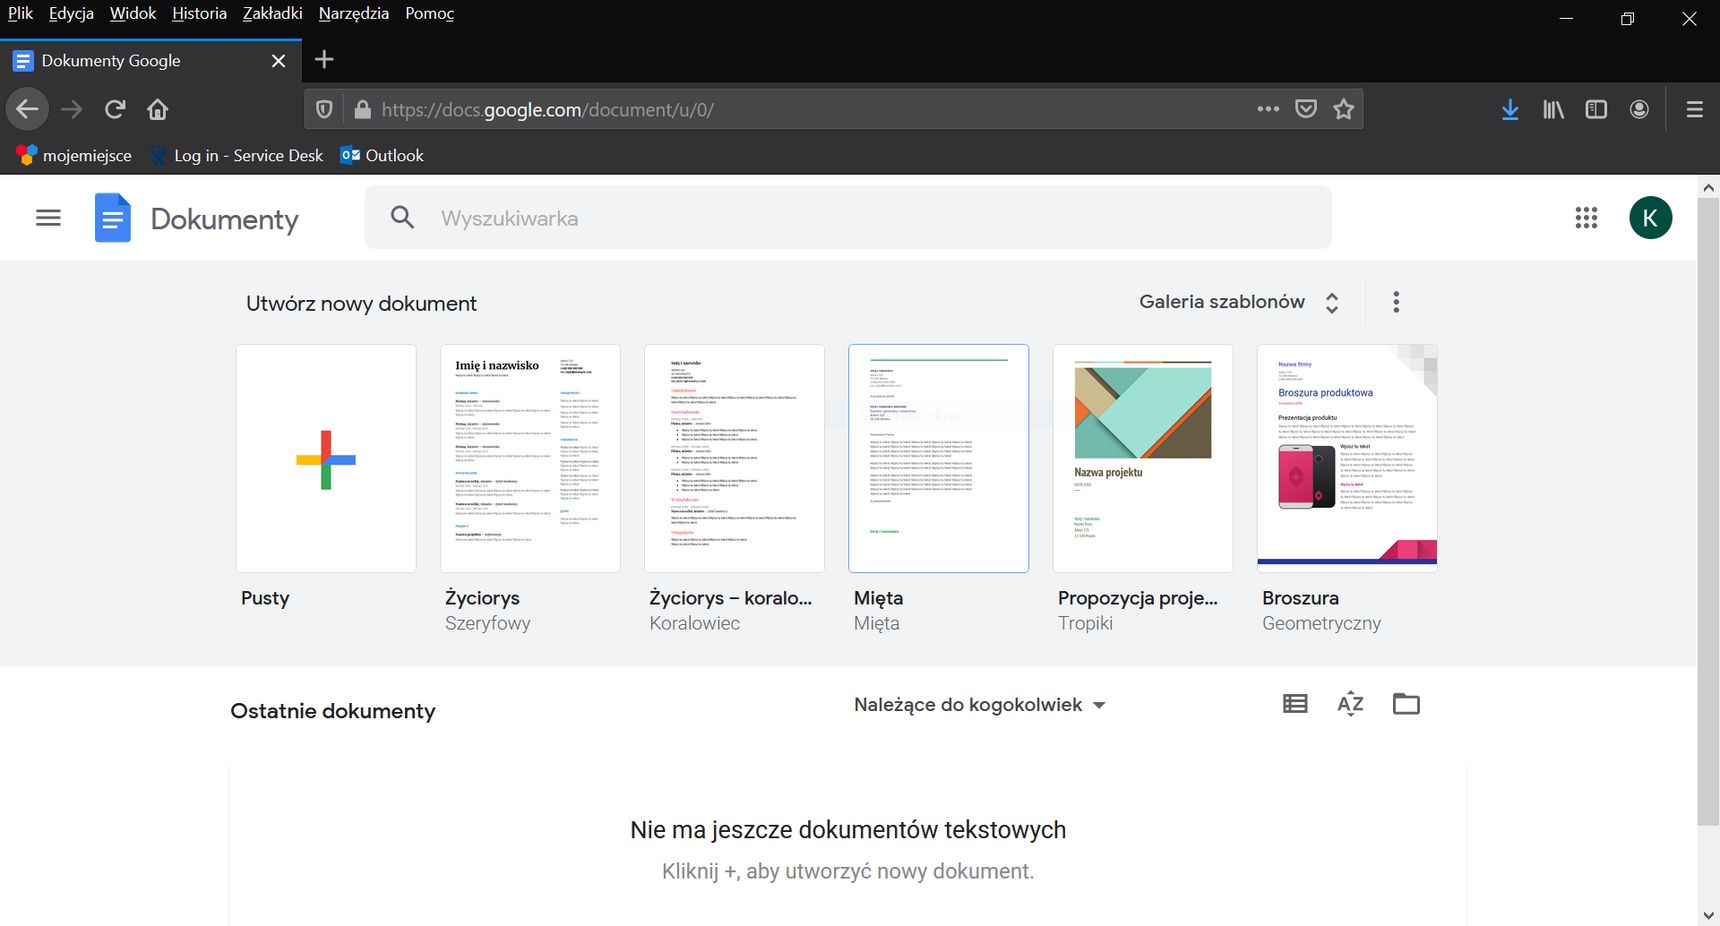Open the file picker folder icon
This screenshot has width=1720, height=926.
coord(1406,704)
